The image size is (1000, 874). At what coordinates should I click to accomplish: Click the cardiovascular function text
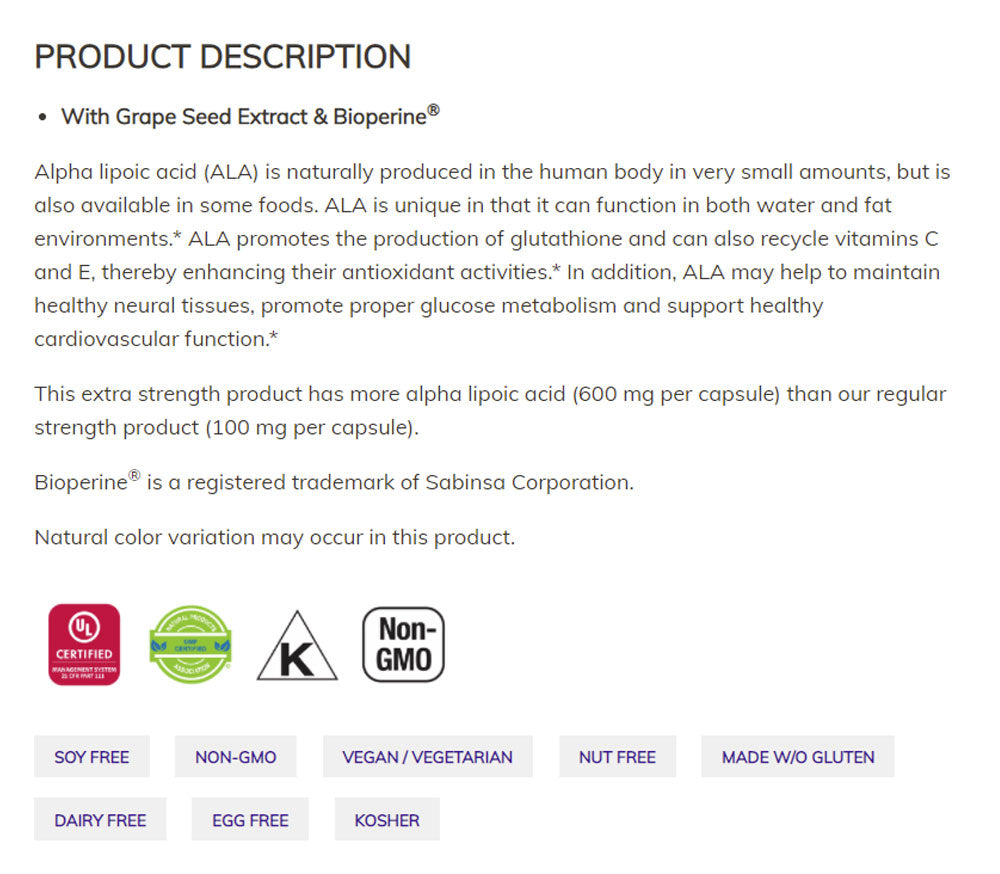(x=154, y=339)
